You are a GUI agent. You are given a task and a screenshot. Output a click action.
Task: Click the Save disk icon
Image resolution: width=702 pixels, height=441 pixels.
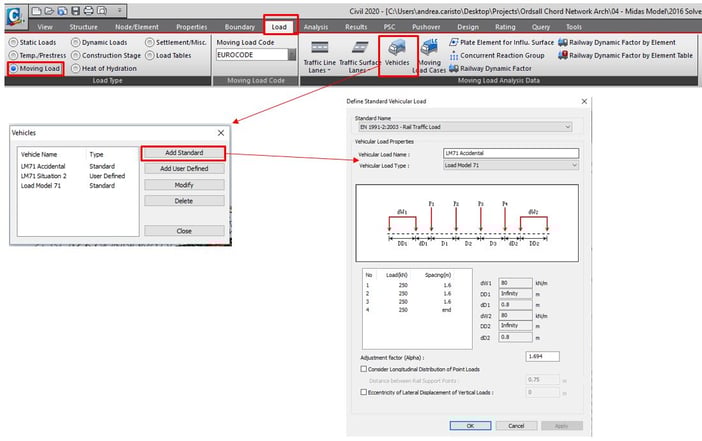[x=76, y=10]
